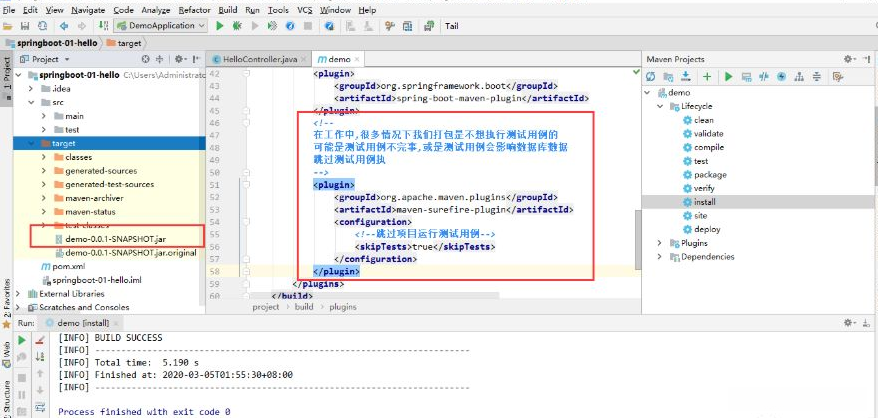Open the Build menu
This screenshot has width=878, height=418.
point(228,10)
